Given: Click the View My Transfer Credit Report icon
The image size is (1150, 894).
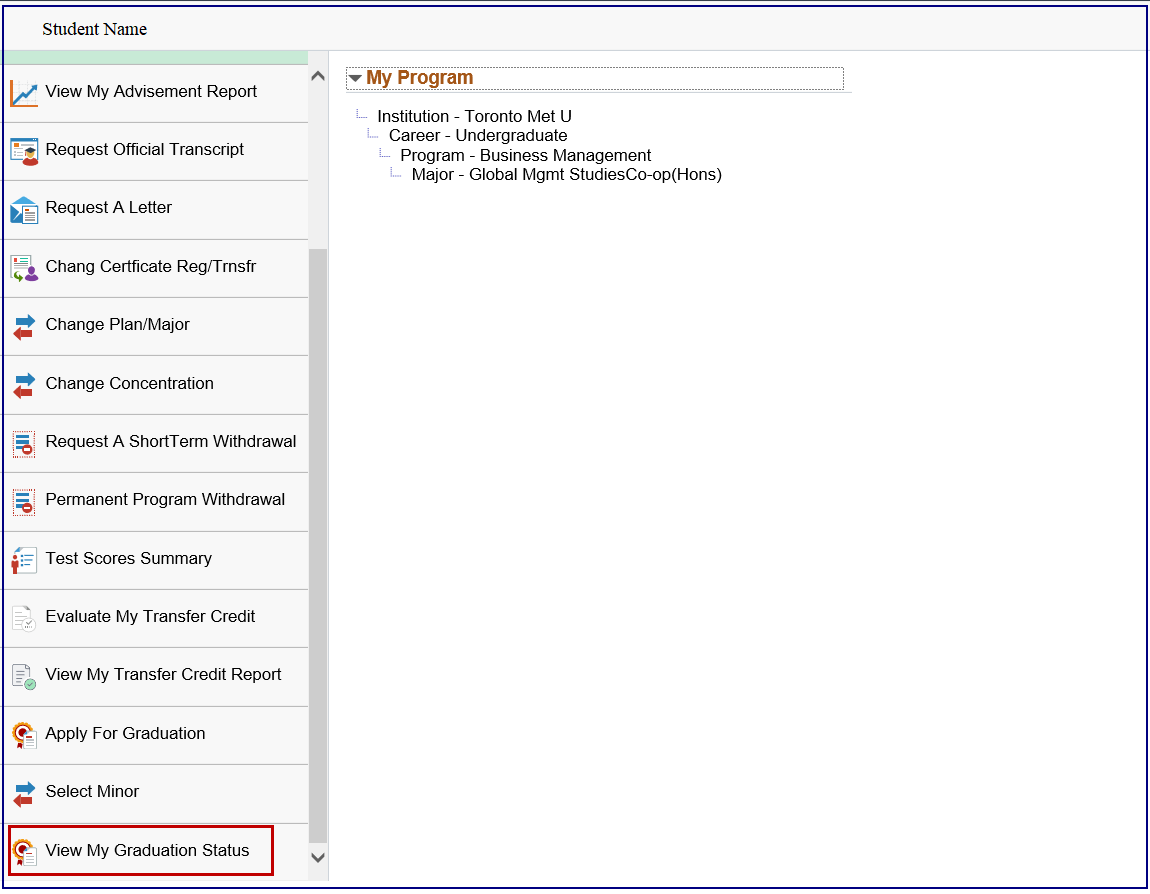Looking at the screenshot, I should click(x=24, y=676).
